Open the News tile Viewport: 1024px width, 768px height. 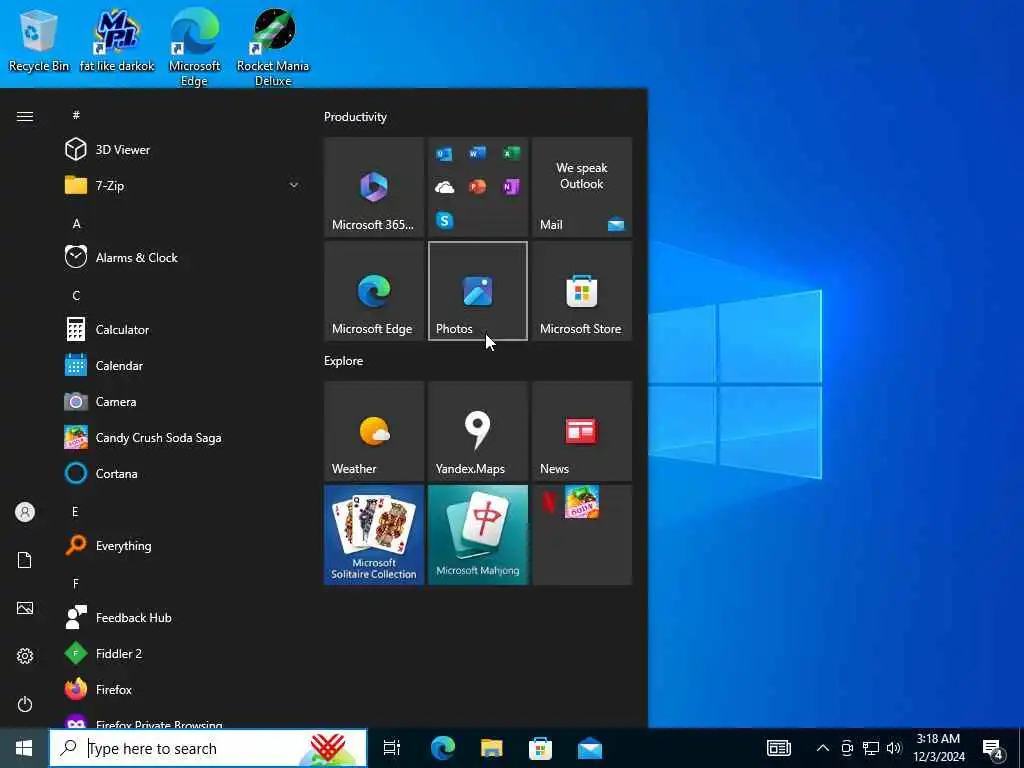click(582, 431)
